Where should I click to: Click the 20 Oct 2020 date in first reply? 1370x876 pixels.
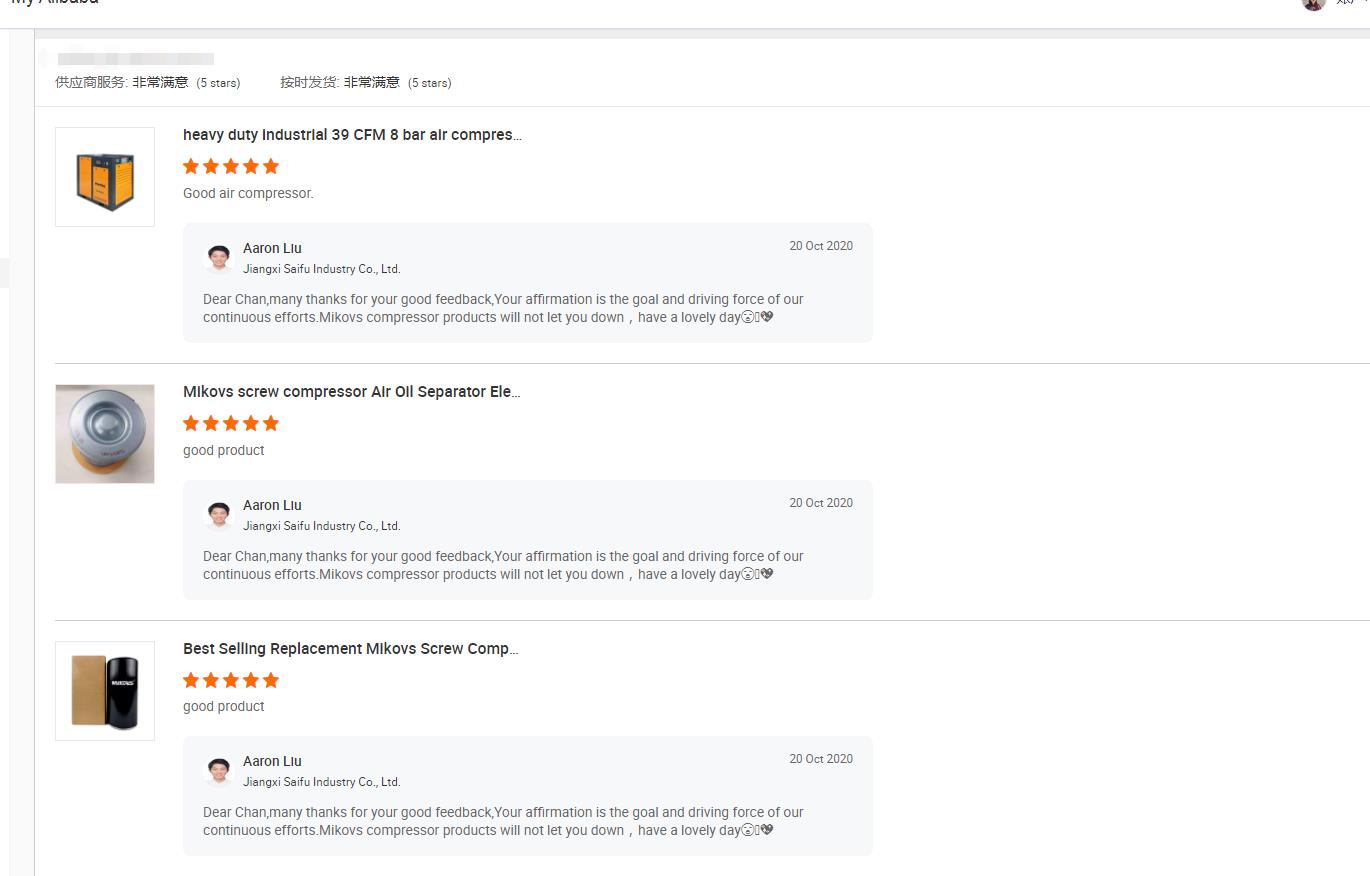coord(821,246)
